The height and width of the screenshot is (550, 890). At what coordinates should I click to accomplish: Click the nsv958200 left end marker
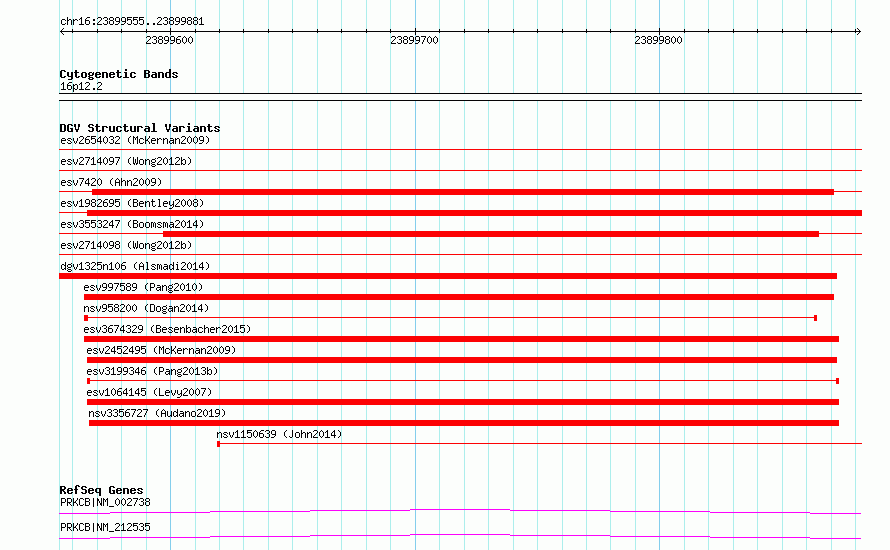tap(86, 318)
